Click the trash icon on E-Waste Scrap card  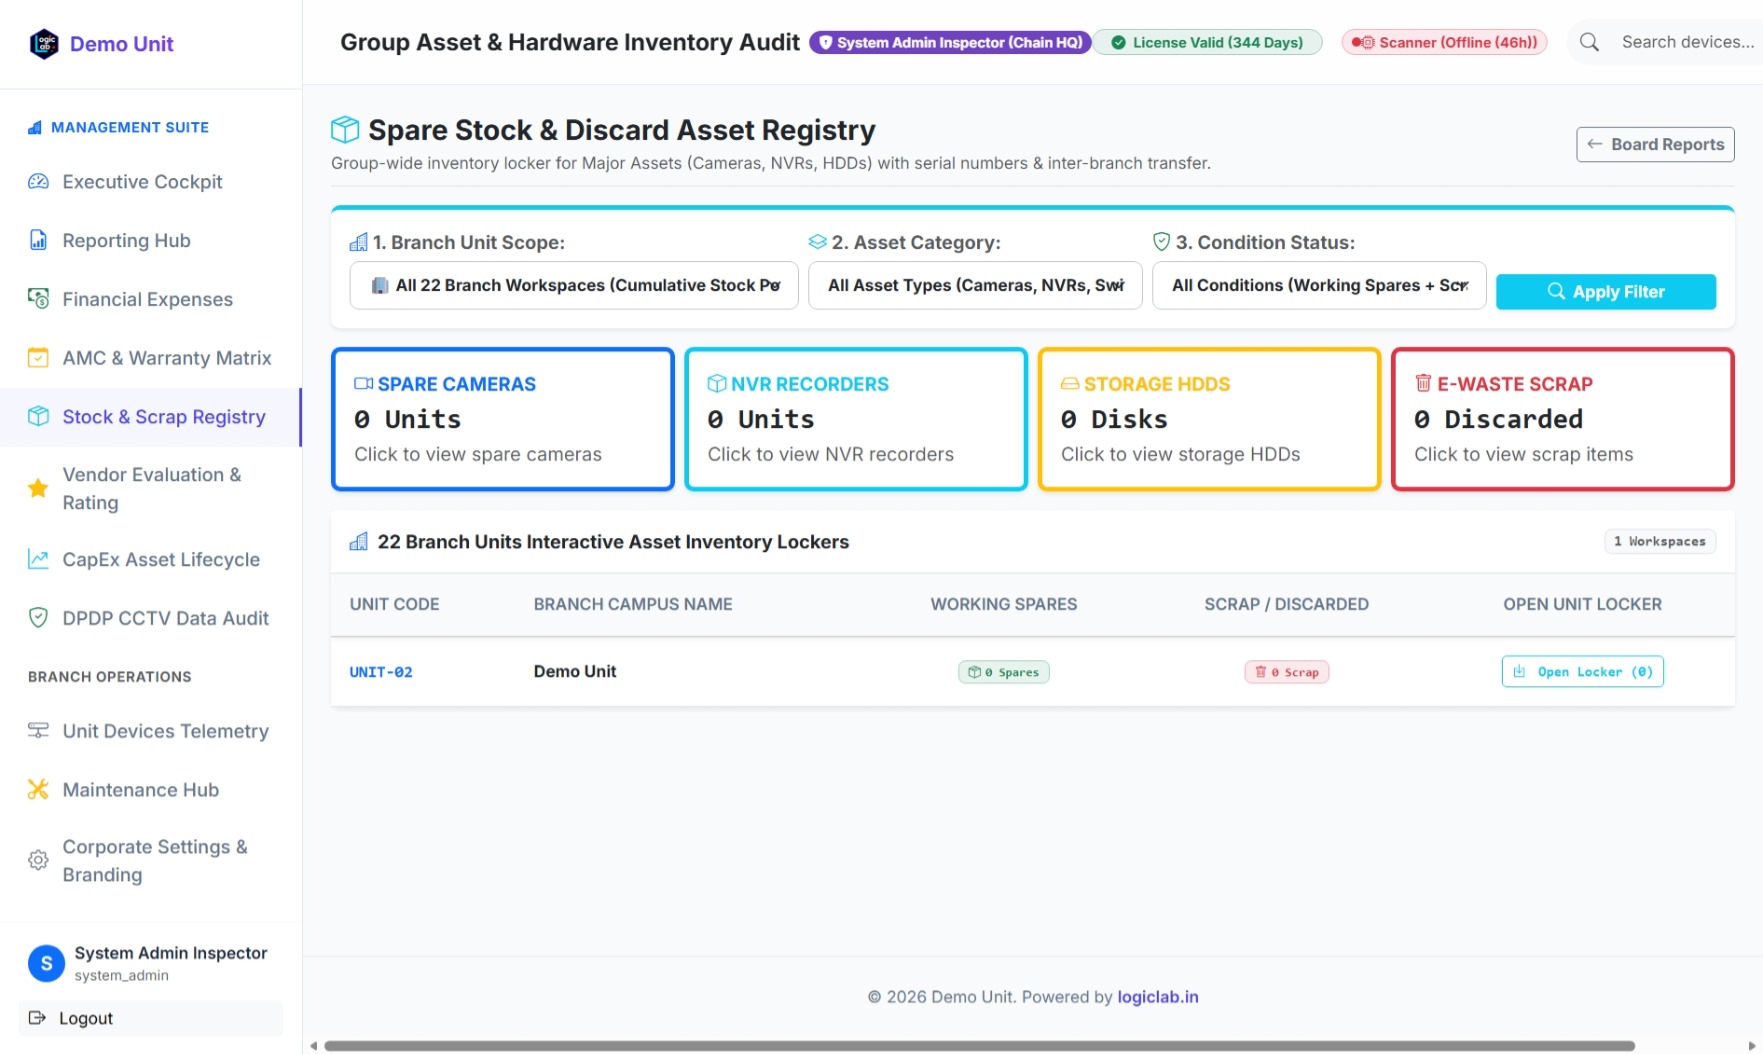(1423, 383)
